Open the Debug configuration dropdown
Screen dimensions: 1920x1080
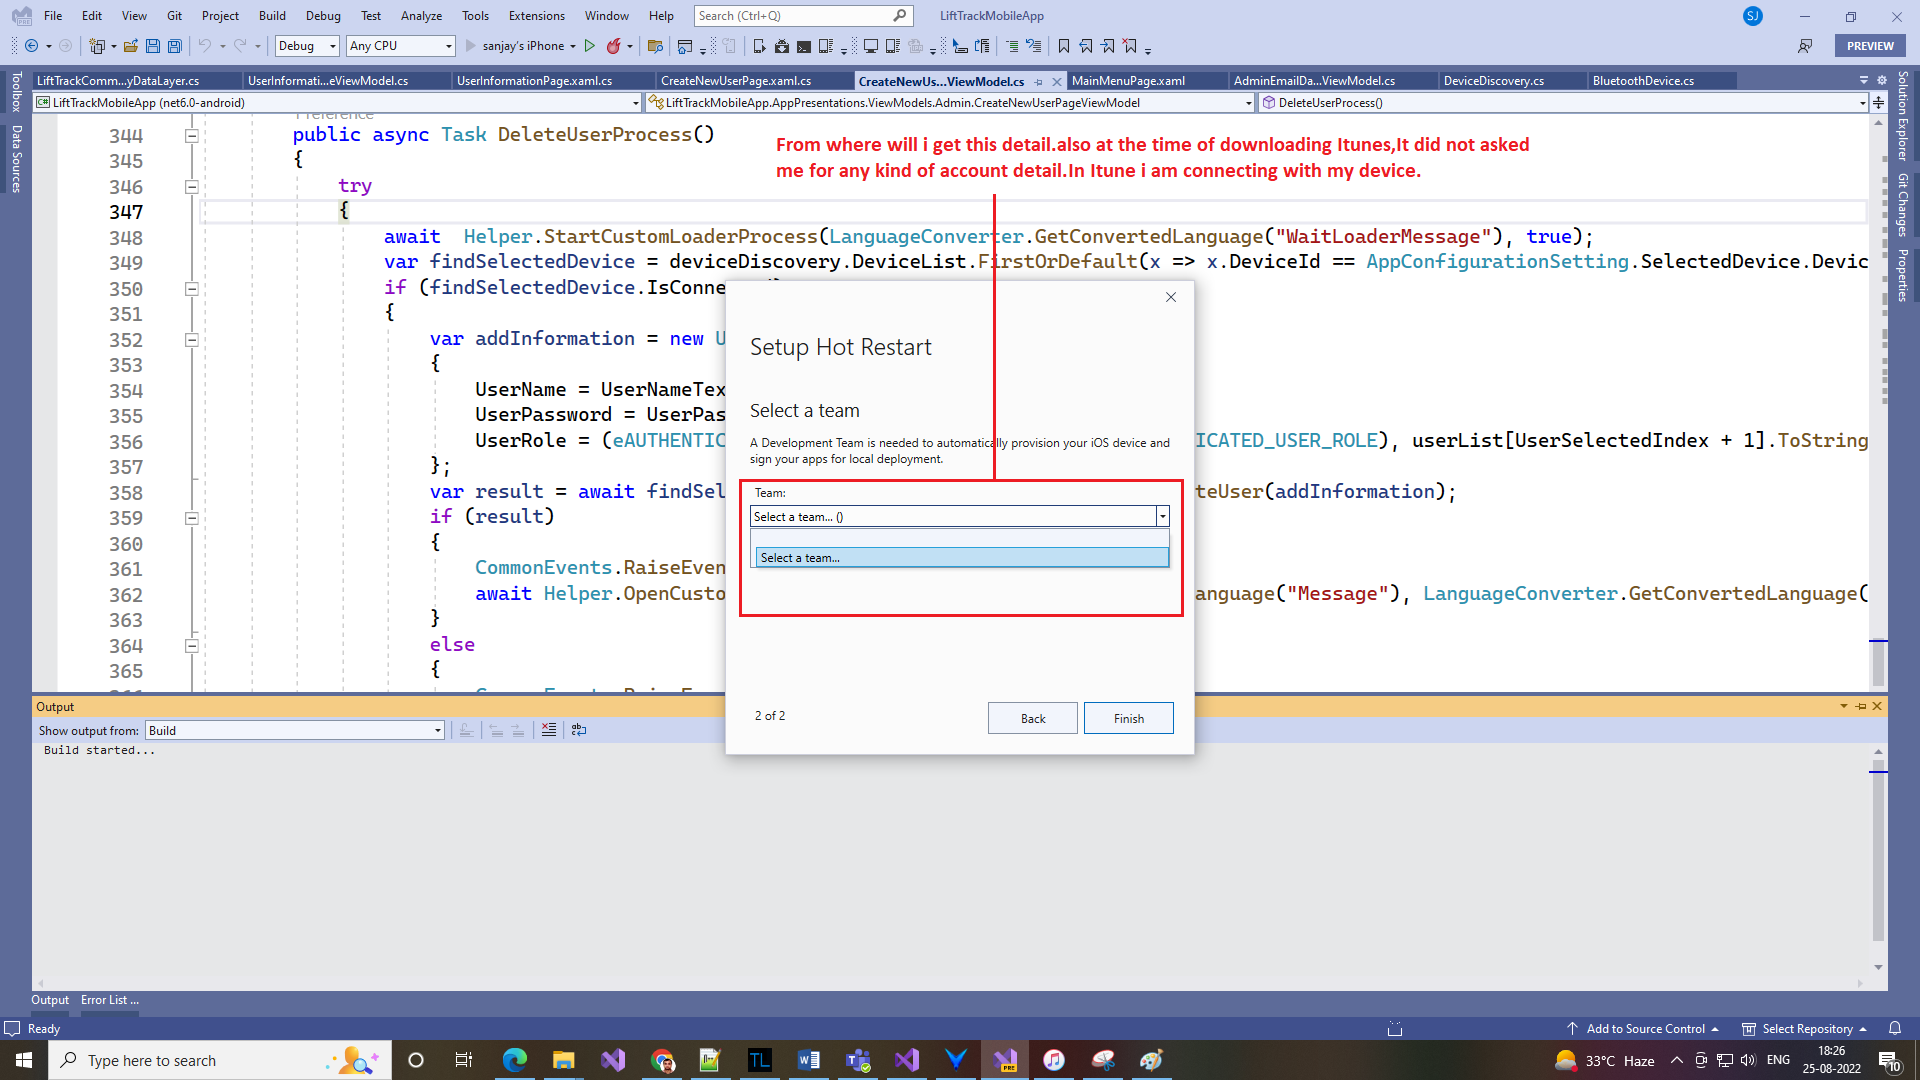click(308, 46)
